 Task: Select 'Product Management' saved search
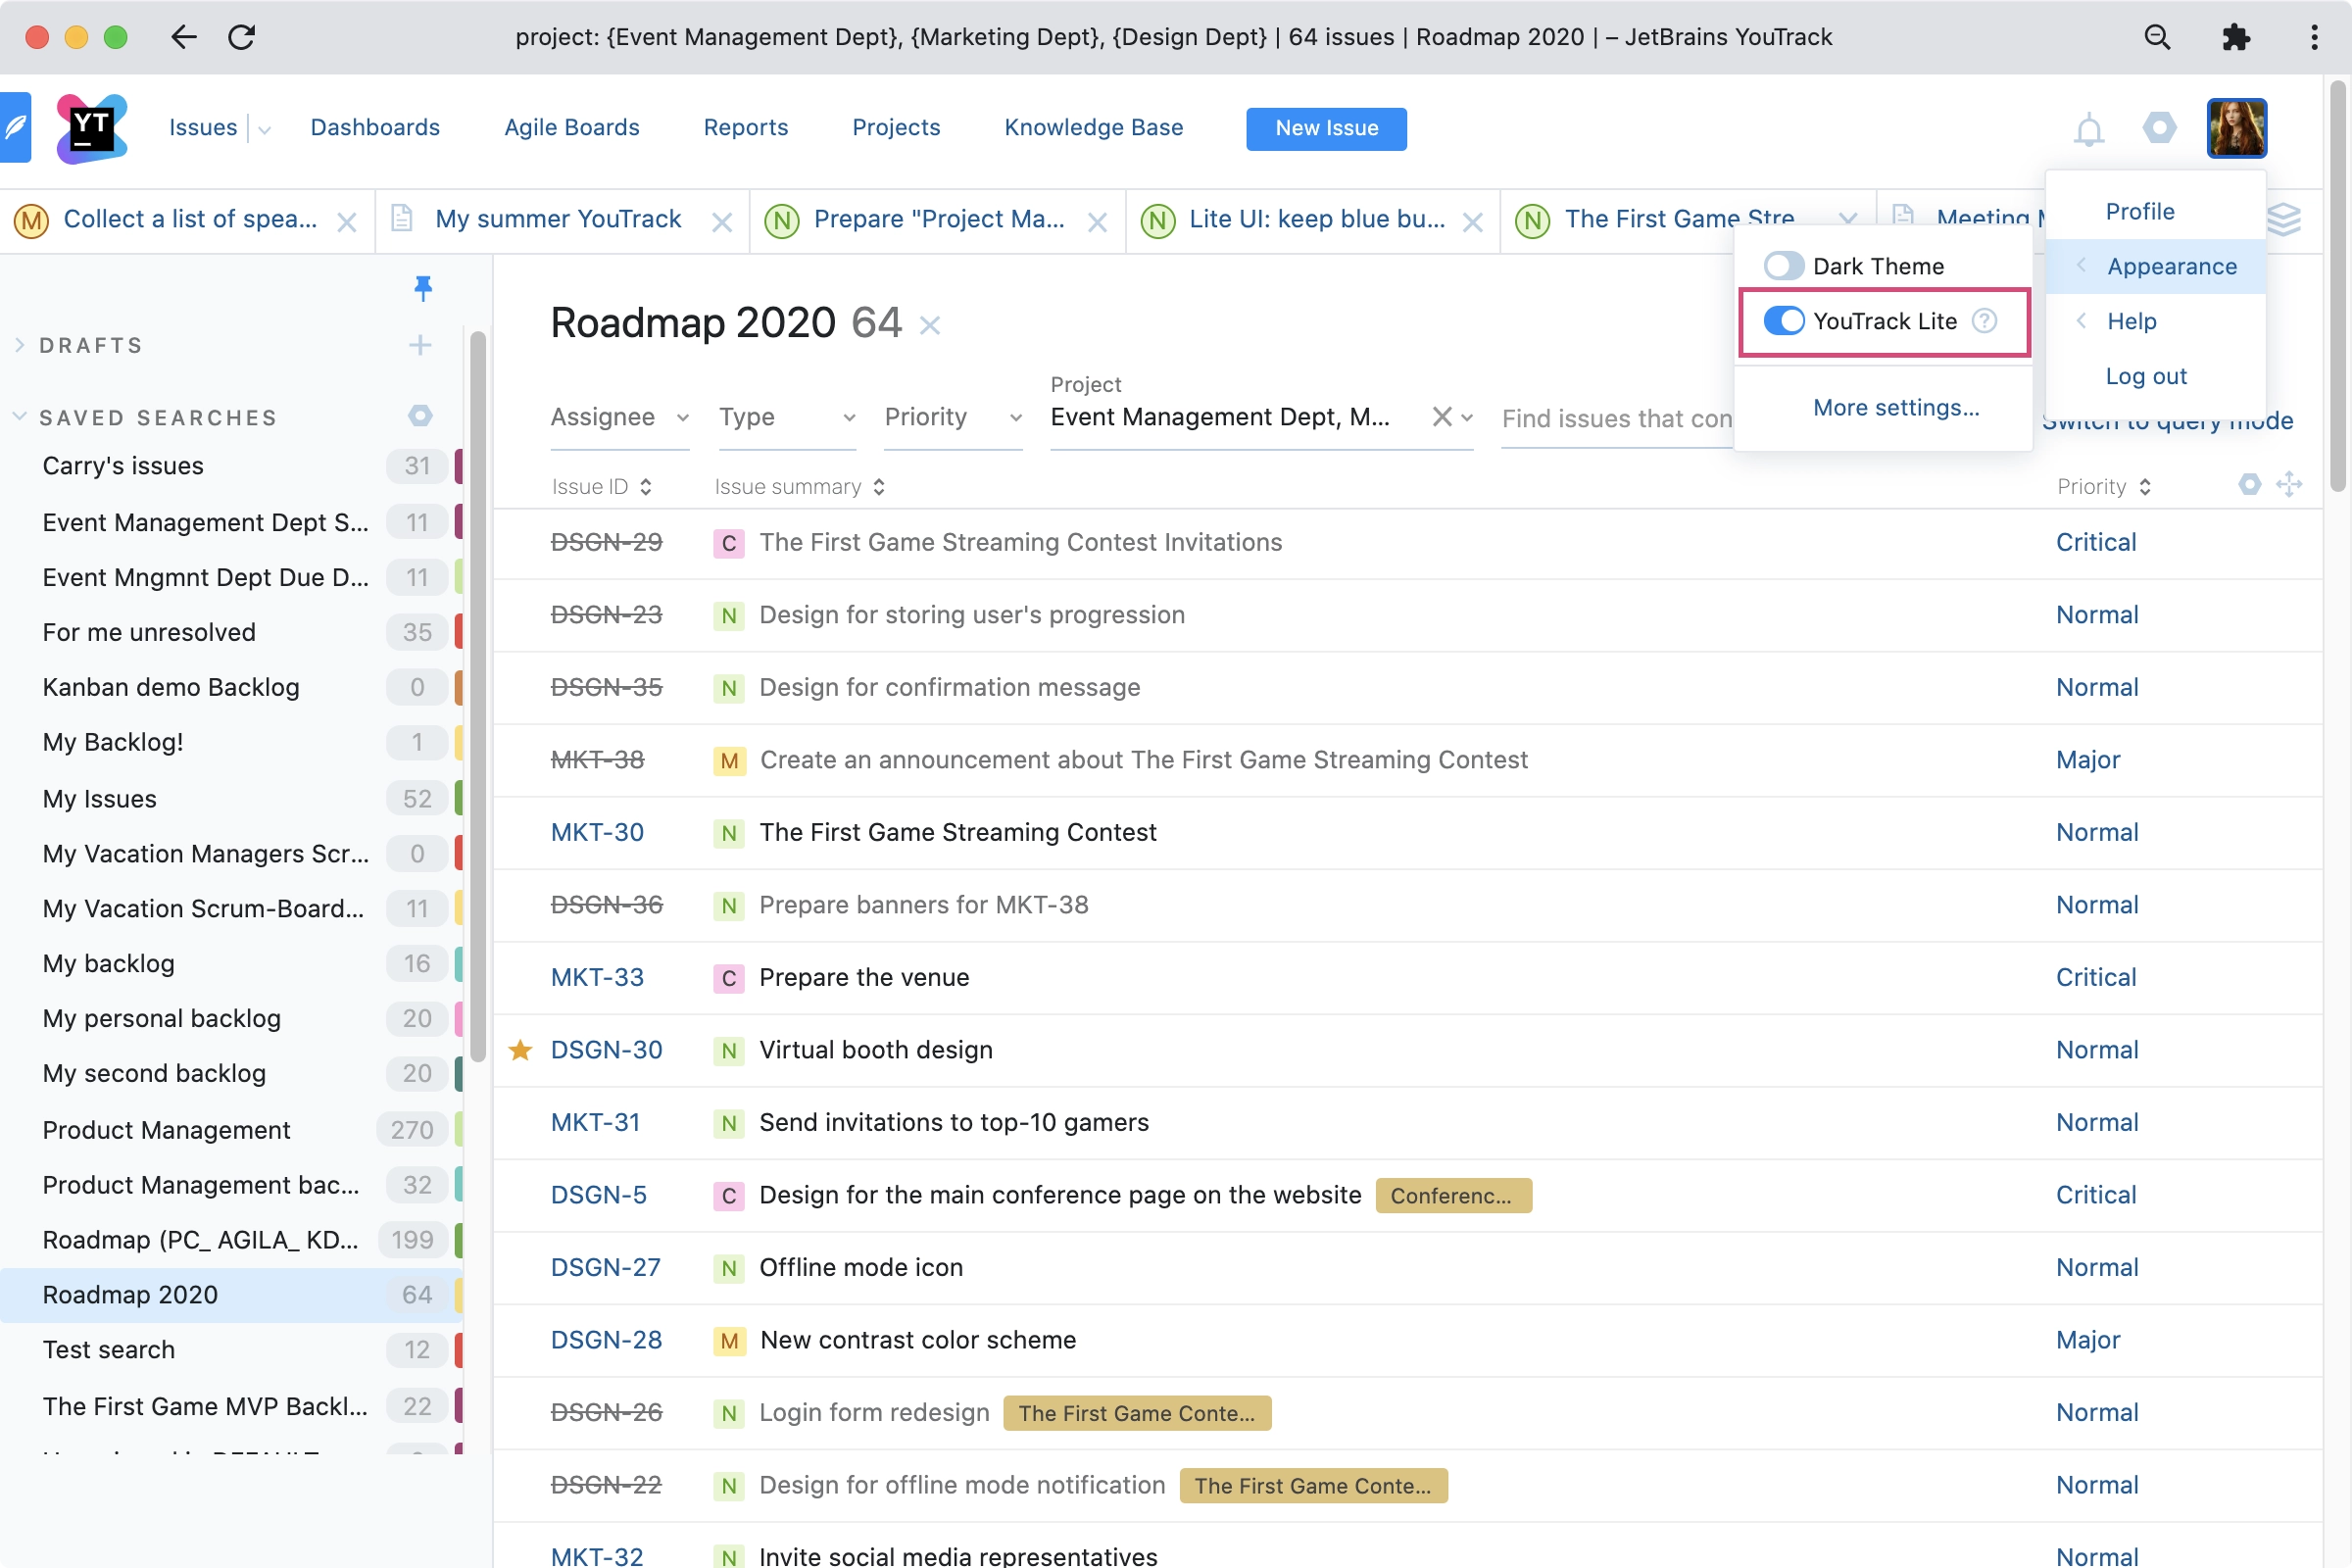[232, 1129]
